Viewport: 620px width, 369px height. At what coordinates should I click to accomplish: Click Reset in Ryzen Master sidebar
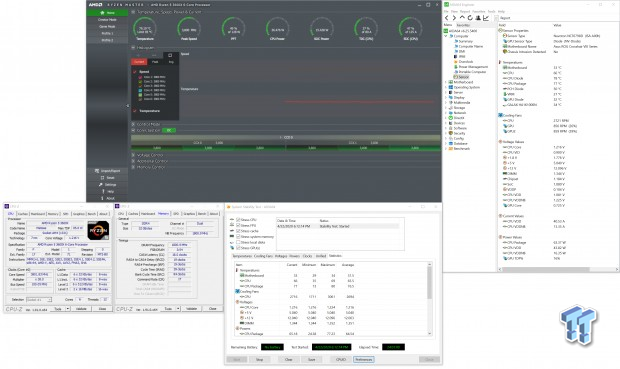(x=108, y=178)
